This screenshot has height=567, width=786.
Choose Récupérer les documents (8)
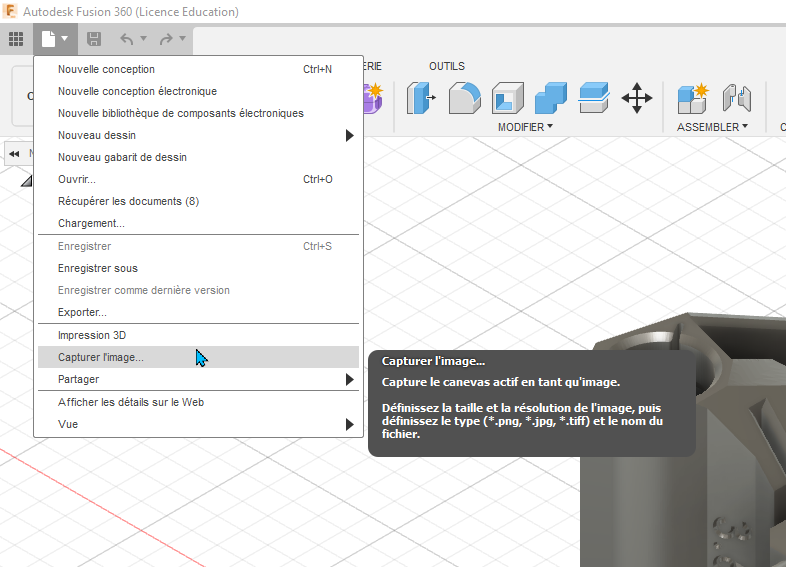(199, 202)
